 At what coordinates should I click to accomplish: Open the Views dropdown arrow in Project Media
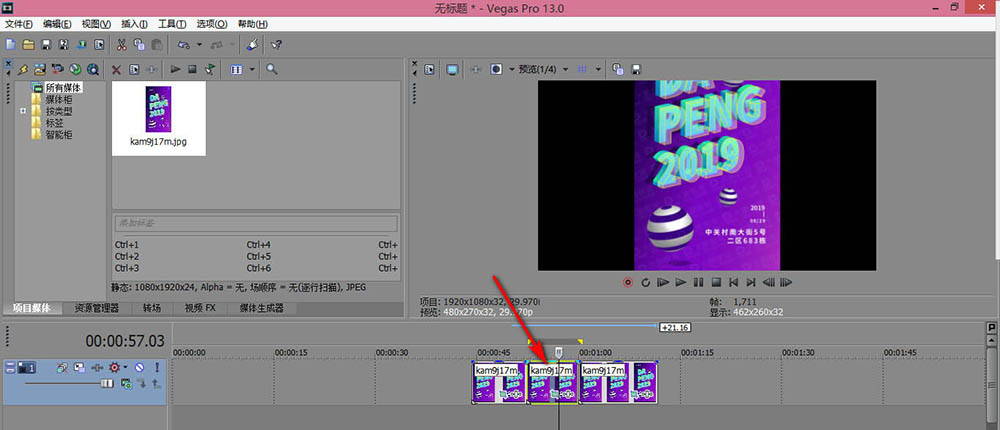[252, 70]
